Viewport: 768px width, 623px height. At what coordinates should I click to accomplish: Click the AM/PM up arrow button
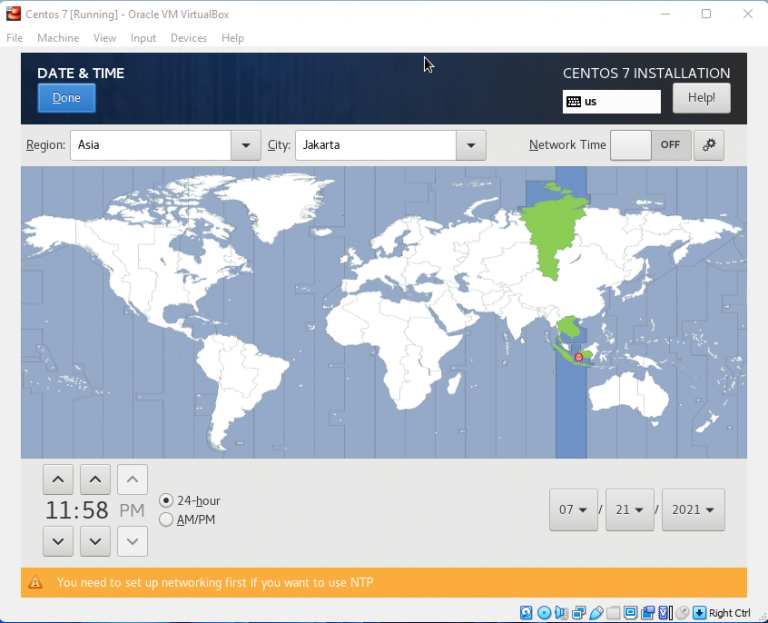pos(132,479)
